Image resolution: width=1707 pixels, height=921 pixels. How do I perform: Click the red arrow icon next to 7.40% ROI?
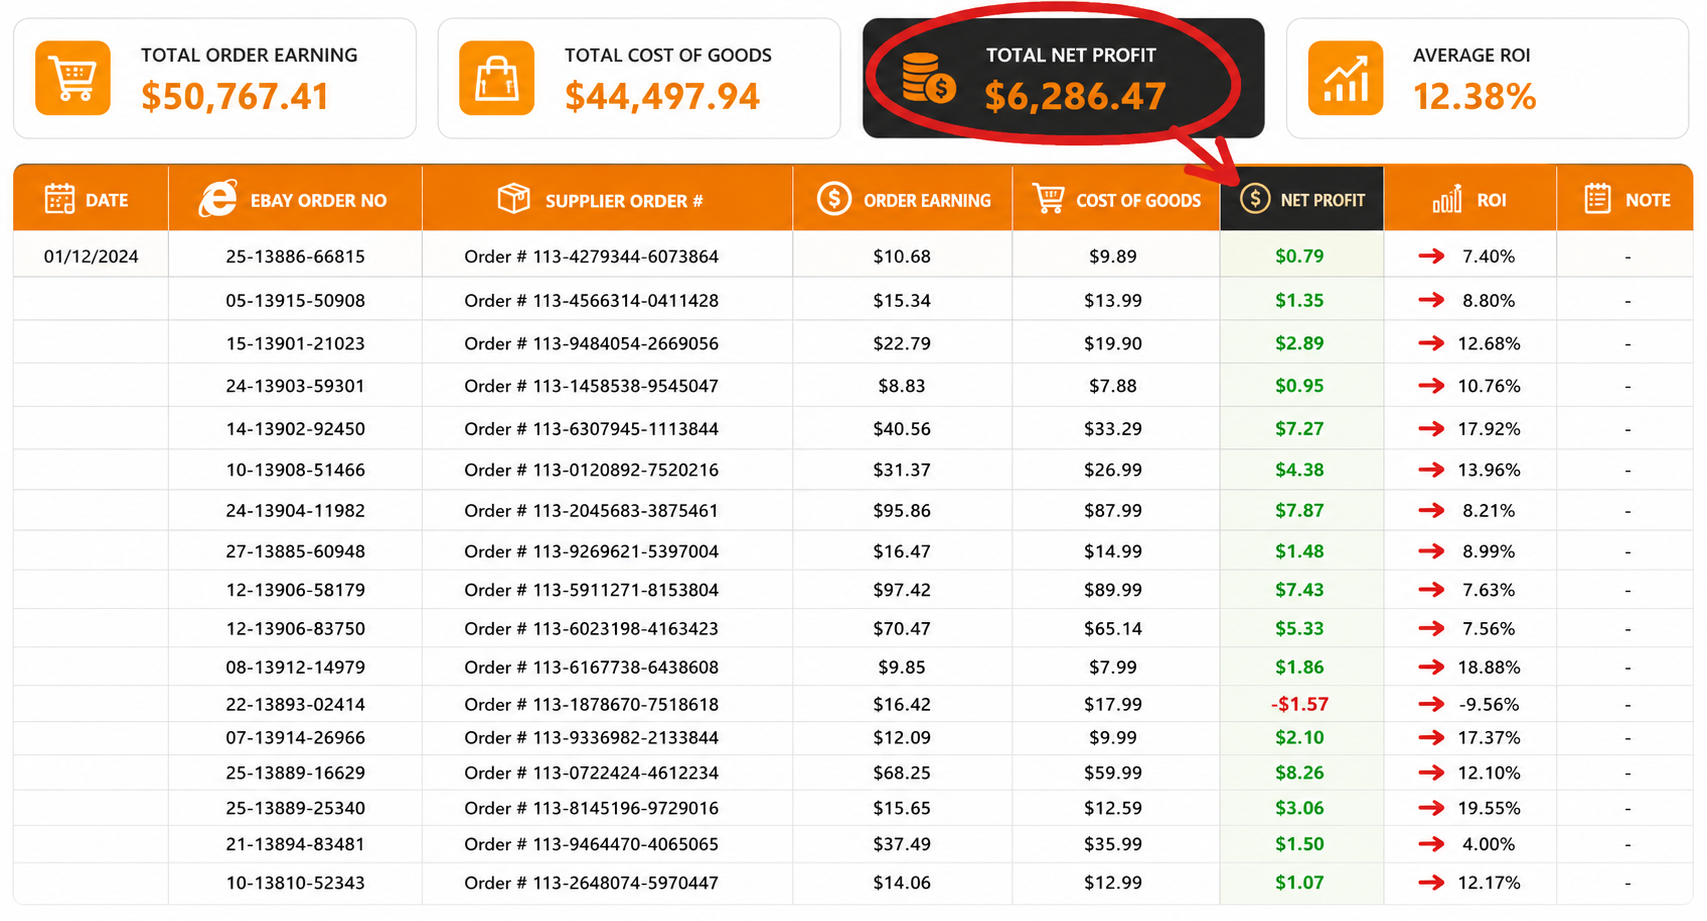coord(1431,256)
